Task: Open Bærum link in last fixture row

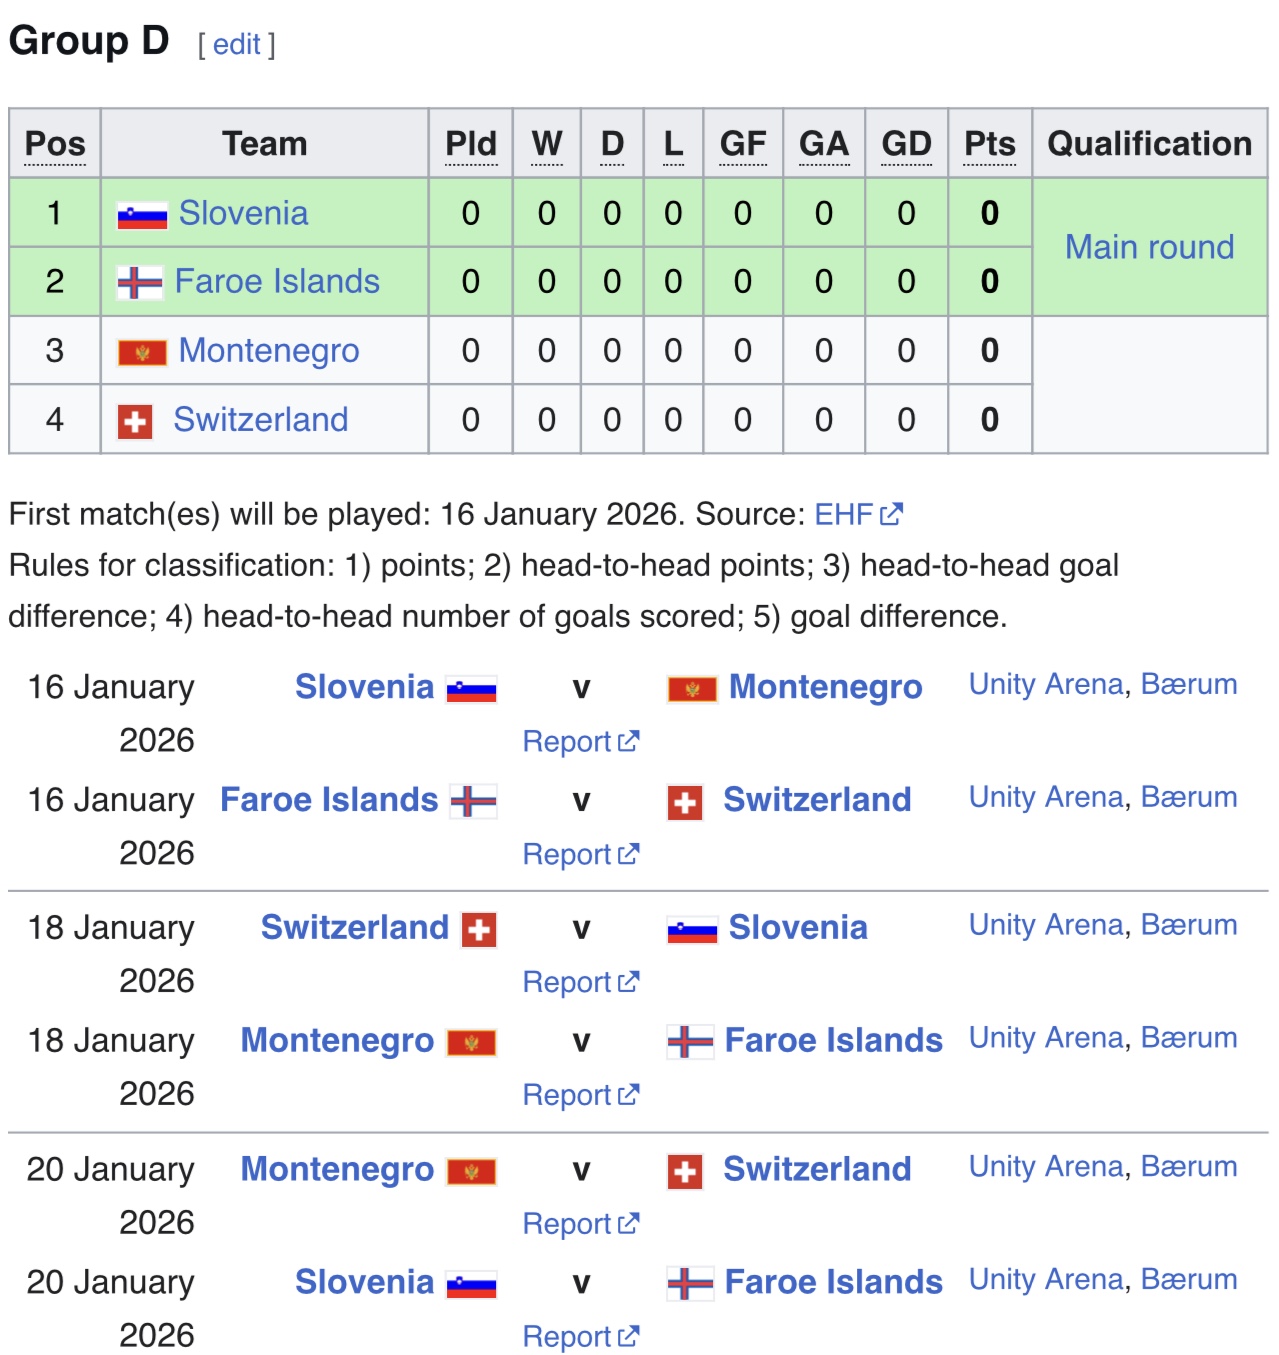Action: pyautogui.click(x=1189, y=1280)
